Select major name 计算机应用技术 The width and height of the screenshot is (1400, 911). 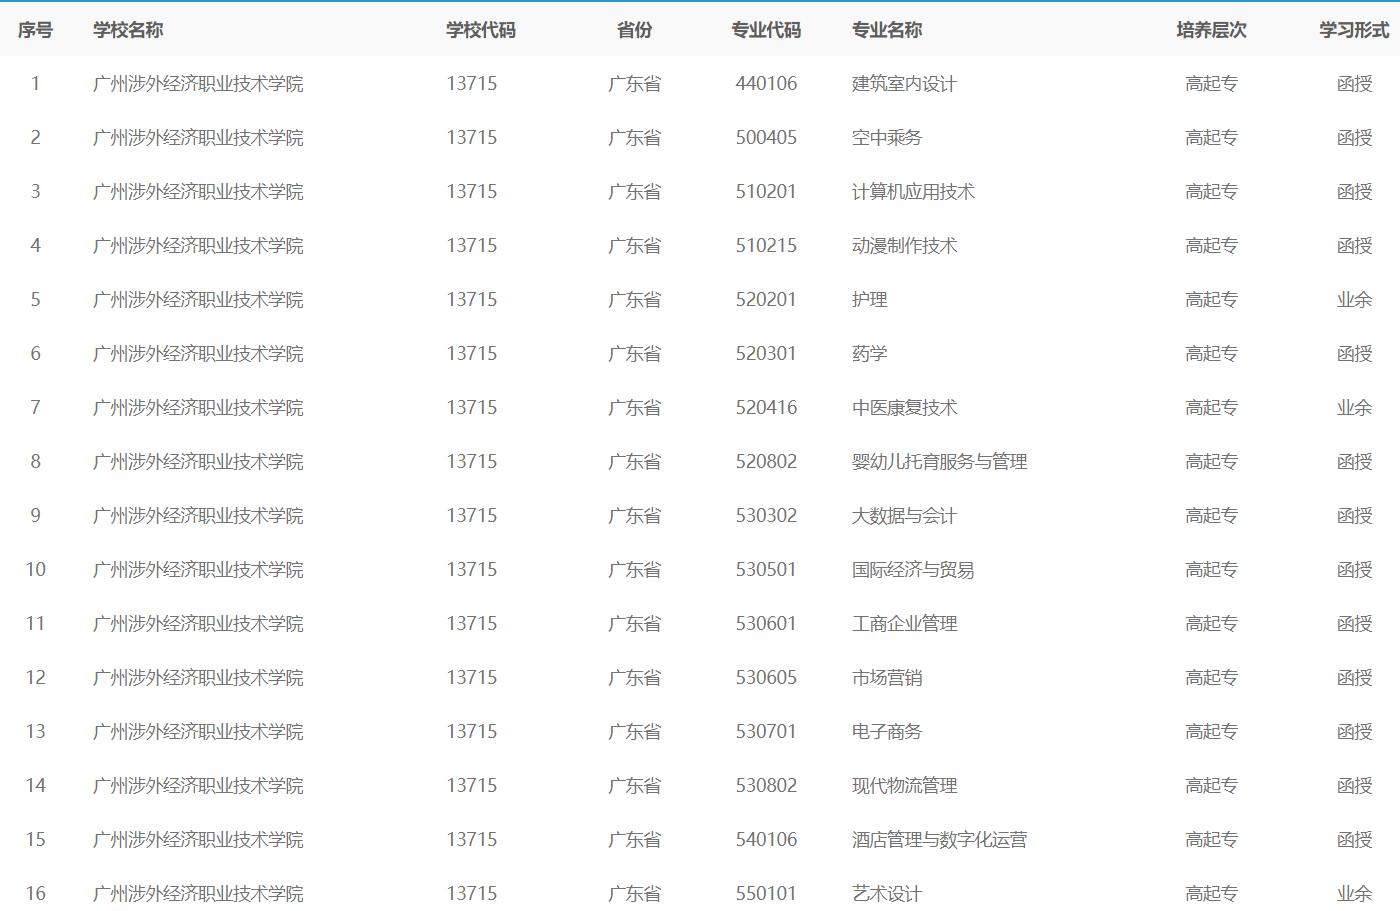pos(913,192)
